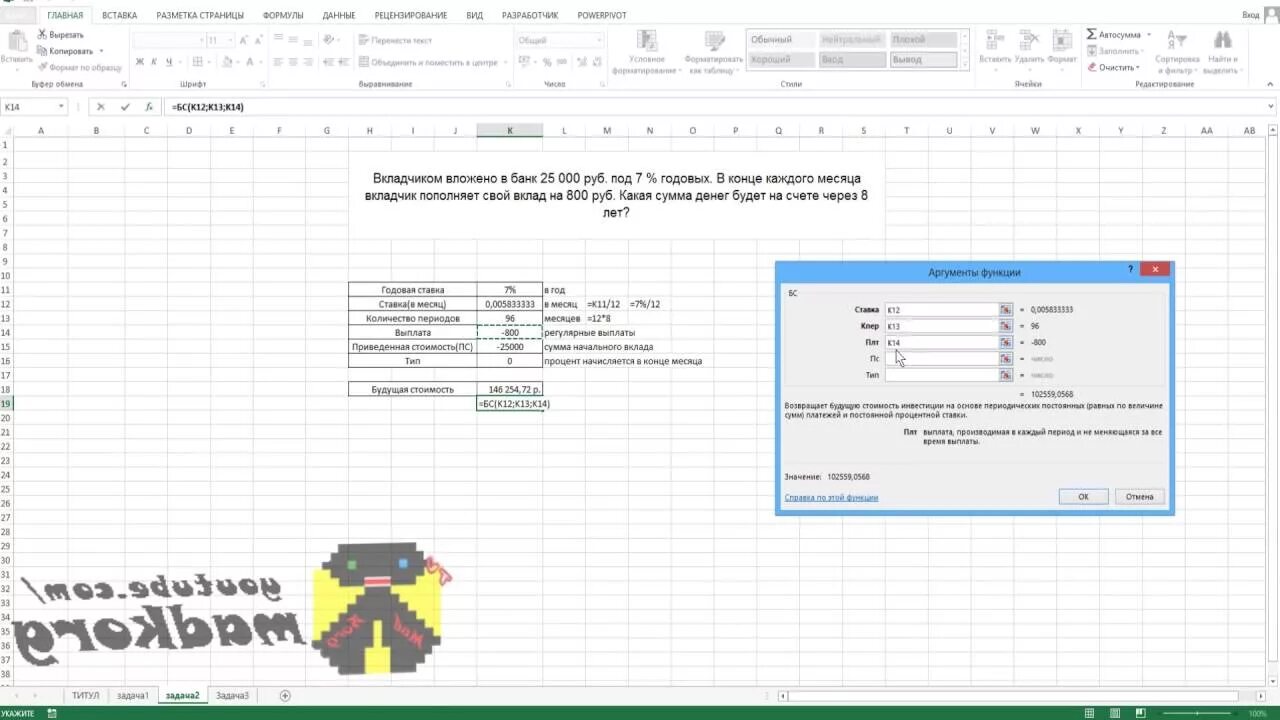Select the Обычный cell style
The image size is (1280, 720).
[781, 40]
